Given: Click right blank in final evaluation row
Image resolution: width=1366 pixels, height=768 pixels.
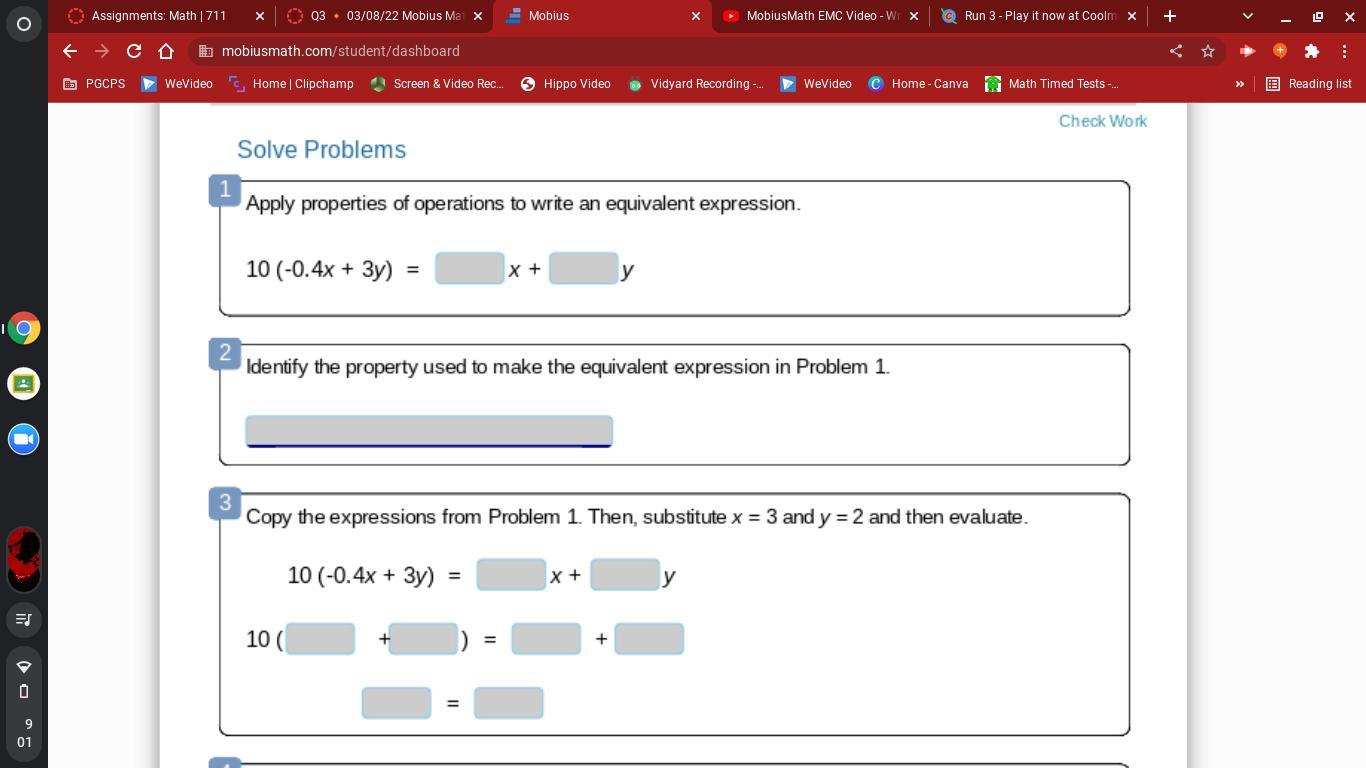Looking at the screenshot, I should click(508, 703).
